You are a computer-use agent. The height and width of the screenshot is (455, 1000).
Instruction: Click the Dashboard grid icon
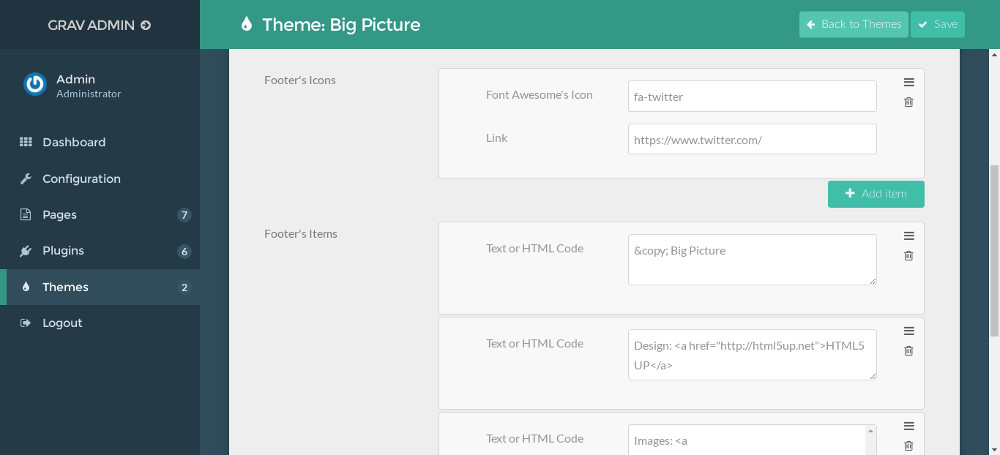click(26, 142)
